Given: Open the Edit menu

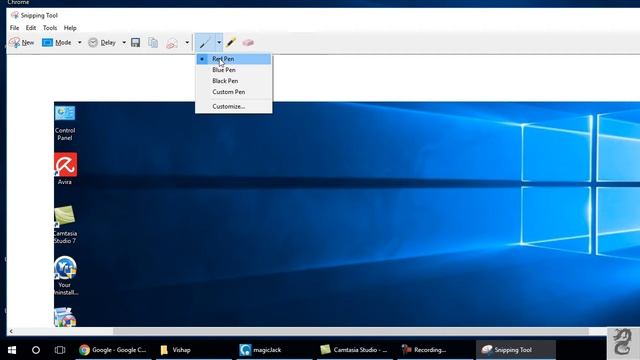Looking at the screenshot, I should pos(31,28).
